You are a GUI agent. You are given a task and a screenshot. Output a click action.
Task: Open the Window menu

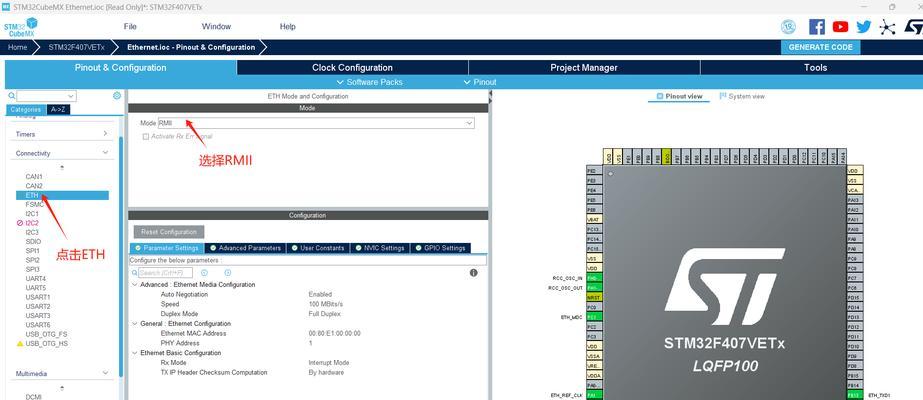pos(217,26)
